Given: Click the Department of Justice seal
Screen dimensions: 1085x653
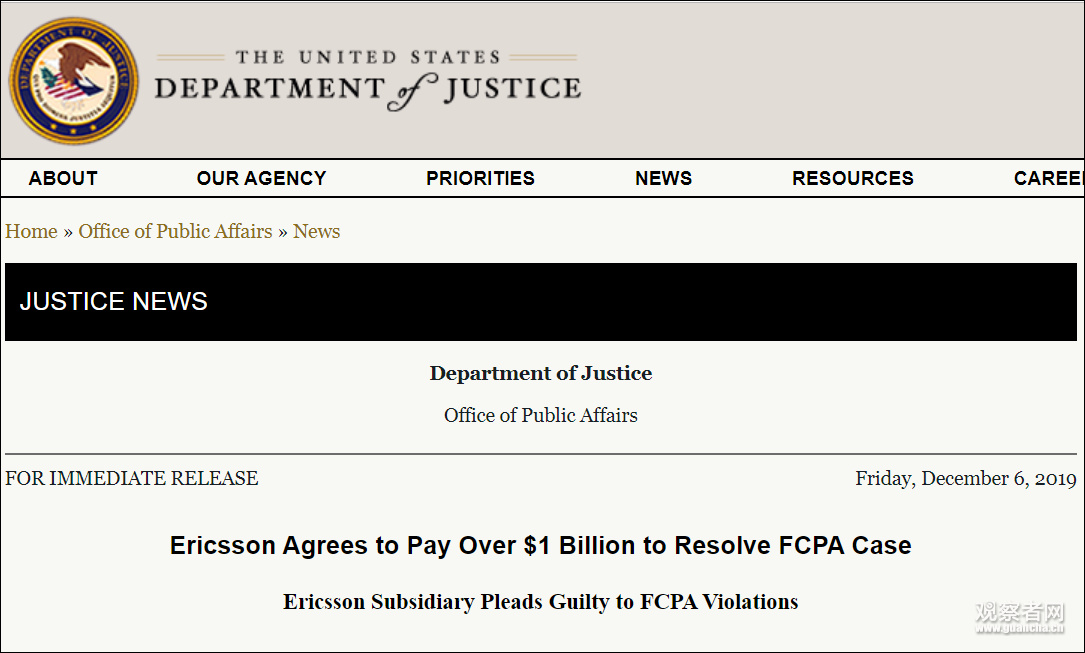Looking at the screenshot, I should click(73, 81).
